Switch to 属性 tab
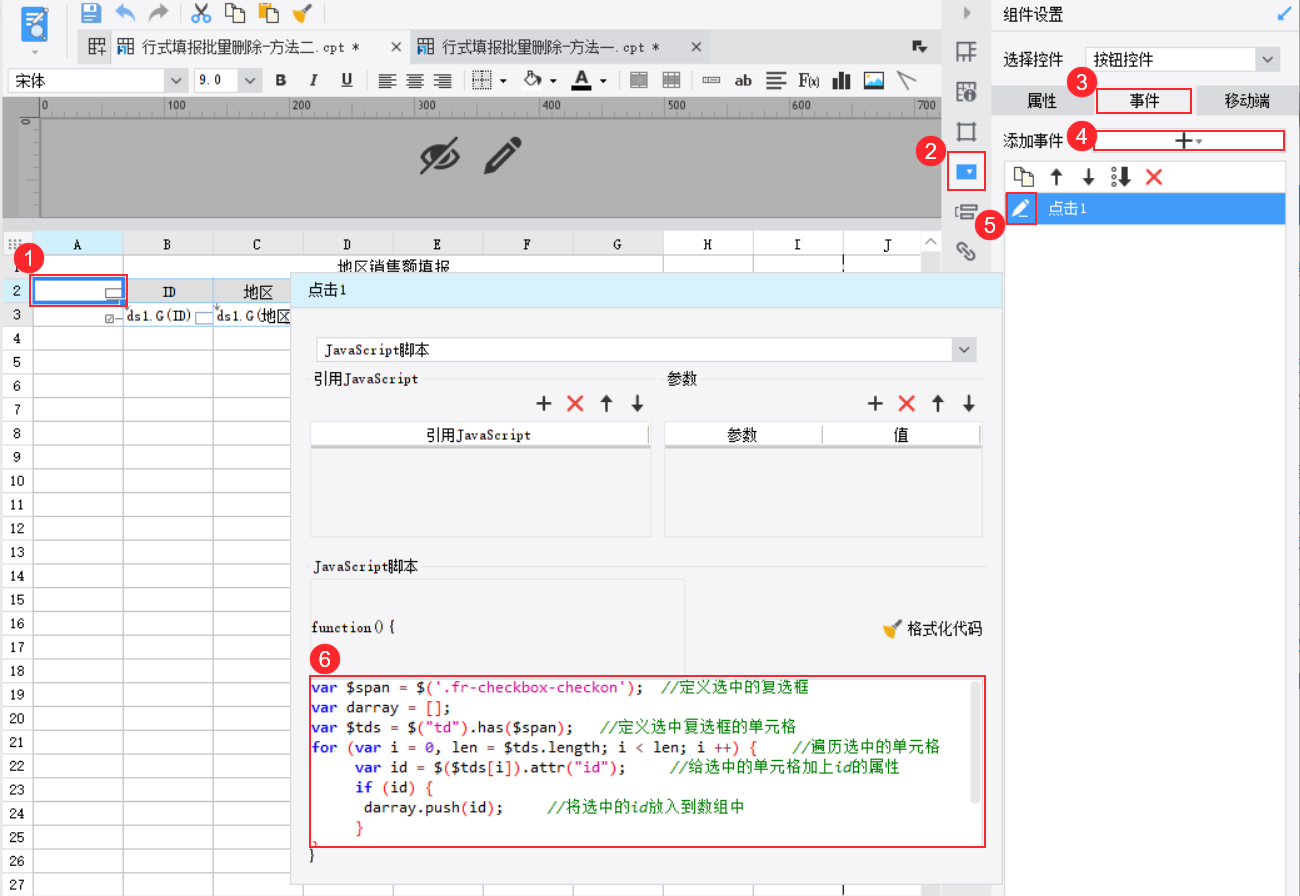This screenshot has height=896, width=1300. [1042, 101]
